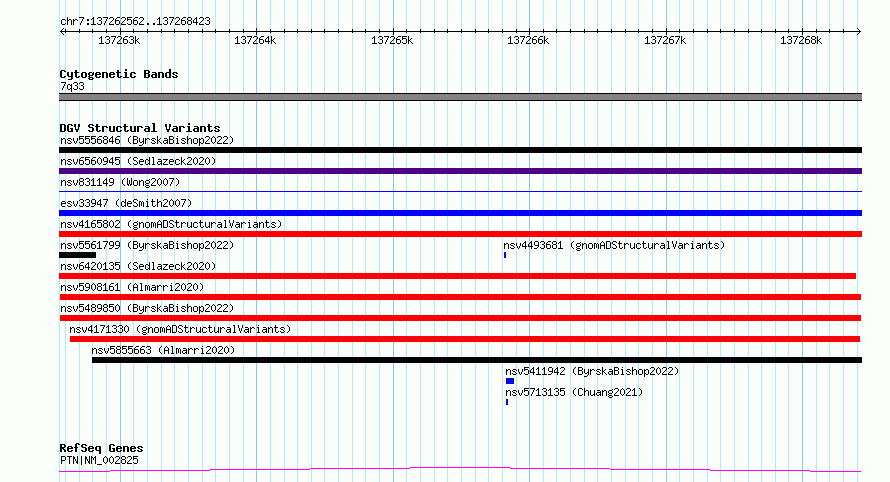Select the short black nsv5561799 bar
This screenshot has width=890, height=482.
click(77, 255)
